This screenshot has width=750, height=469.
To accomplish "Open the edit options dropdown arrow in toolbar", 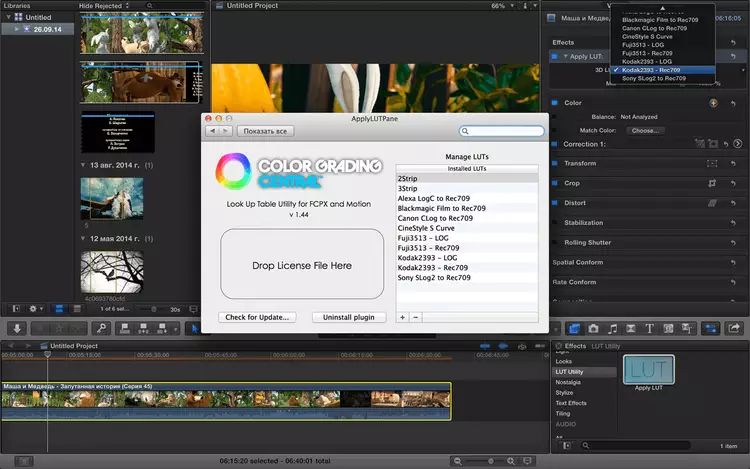I will click(x=175, y=328).
